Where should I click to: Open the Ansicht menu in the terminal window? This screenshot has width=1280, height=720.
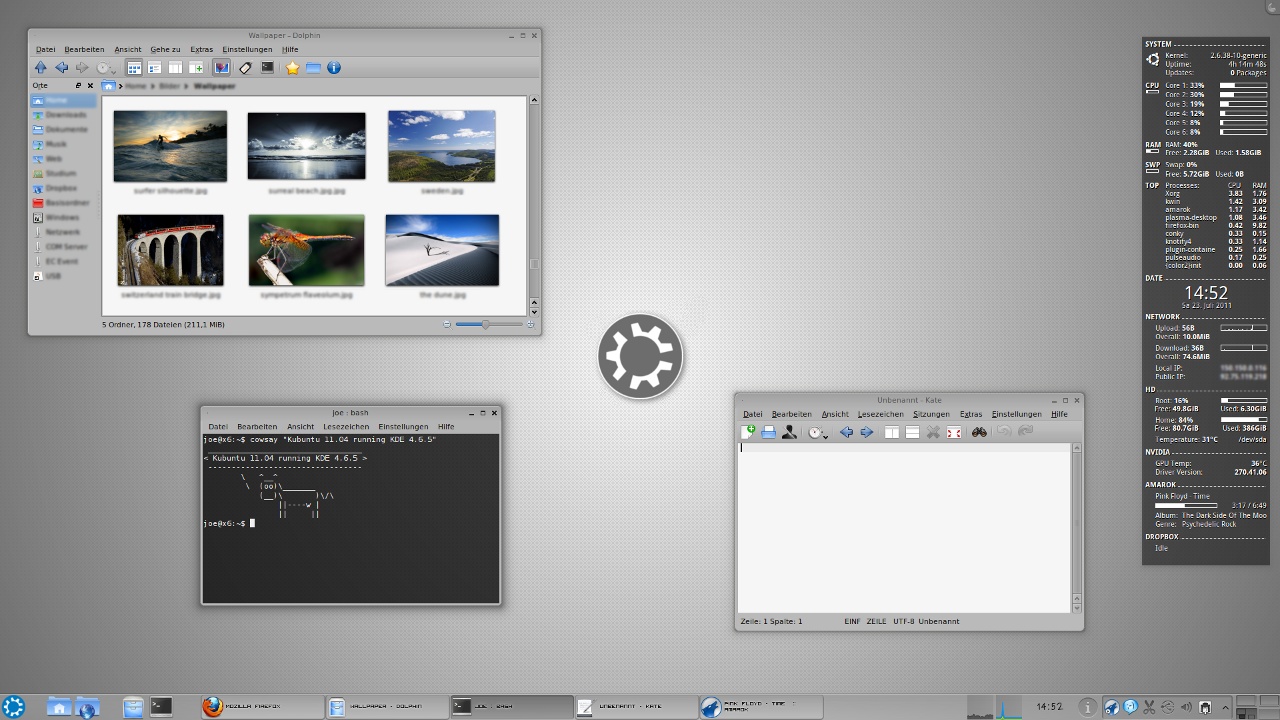pos(301,427)
